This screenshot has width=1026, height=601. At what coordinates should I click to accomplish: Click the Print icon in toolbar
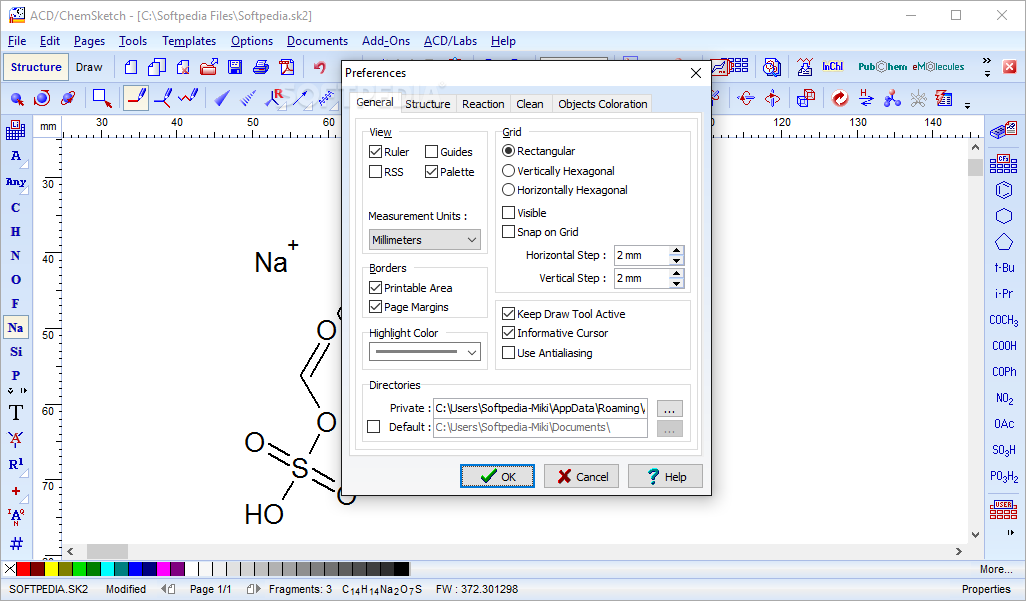pyautogui.click(x=260, y=67)
